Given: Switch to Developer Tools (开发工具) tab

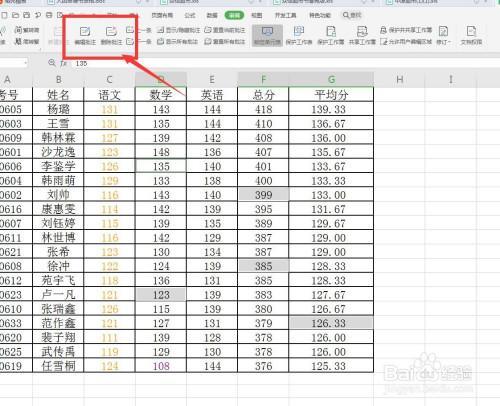Looking at the screenshot, I should click(x=285, y=15).
